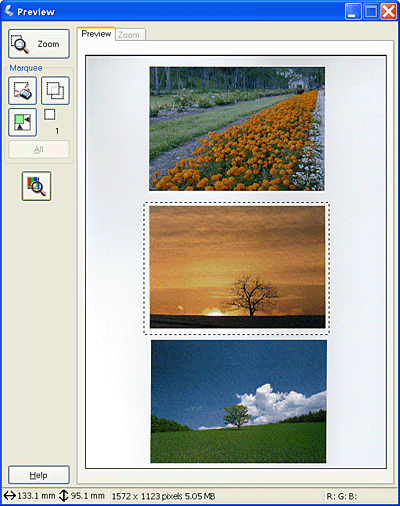
Task: Open the densitometer color magnifier tool
Action: tap(36, 186)
